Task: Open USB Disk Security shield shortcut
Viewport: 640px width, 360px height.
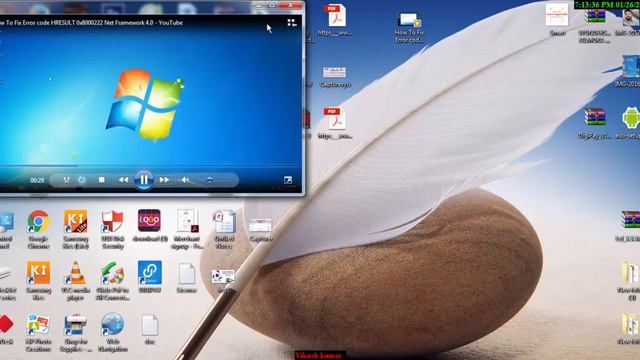Action: 113,229
